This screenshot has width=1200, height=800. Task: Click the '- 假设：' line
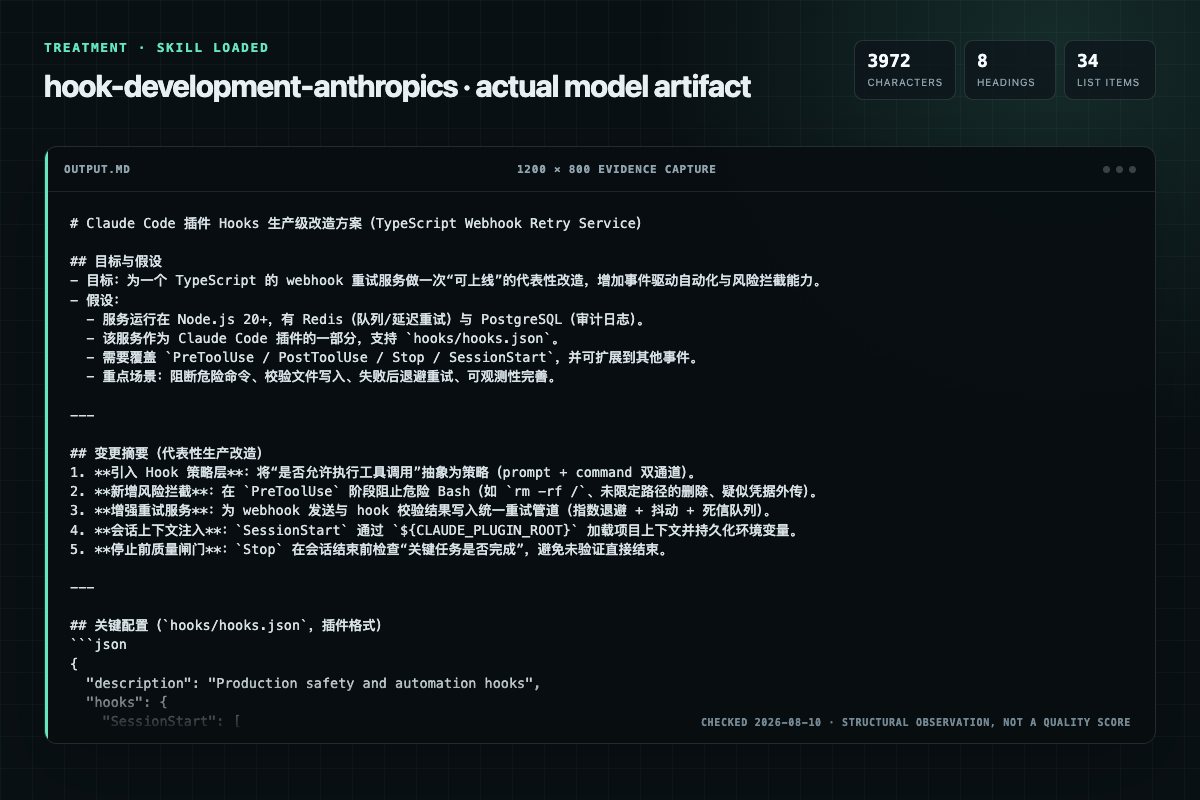pos(94,300)
